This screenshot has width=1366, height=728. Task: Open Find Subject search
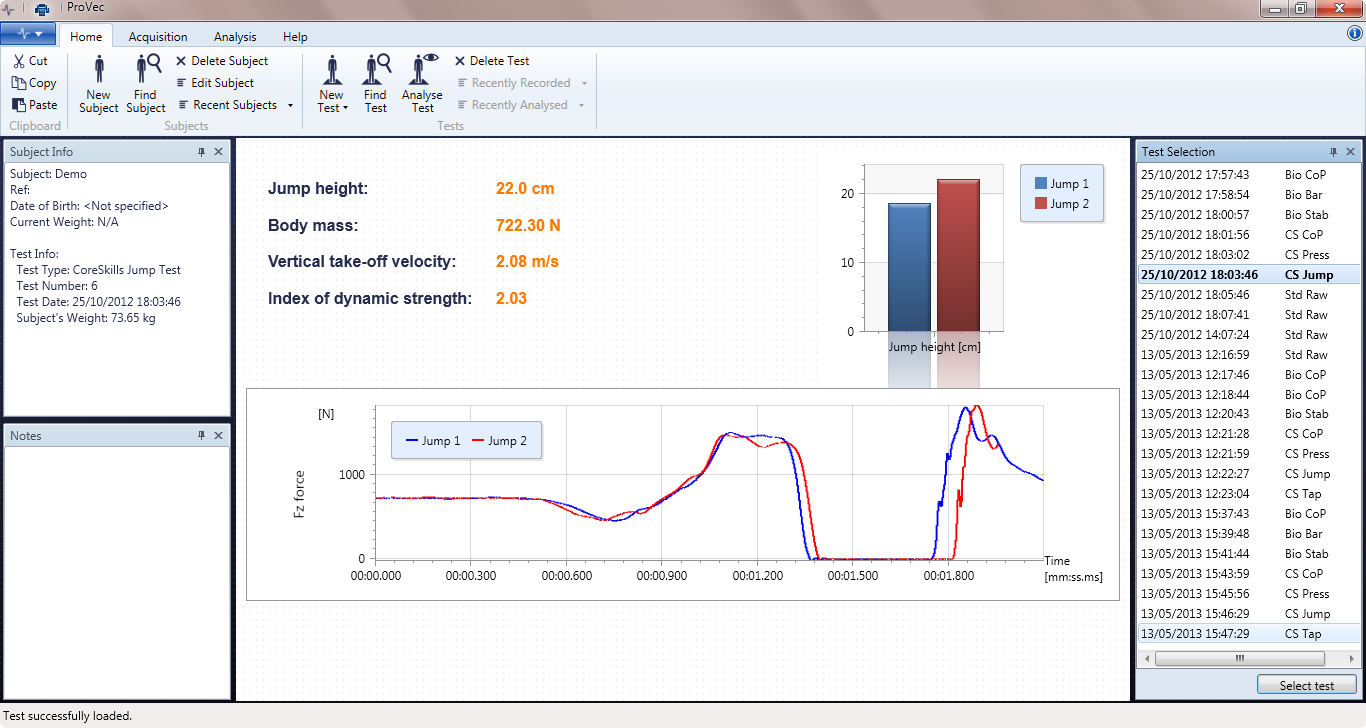[146, 84]
